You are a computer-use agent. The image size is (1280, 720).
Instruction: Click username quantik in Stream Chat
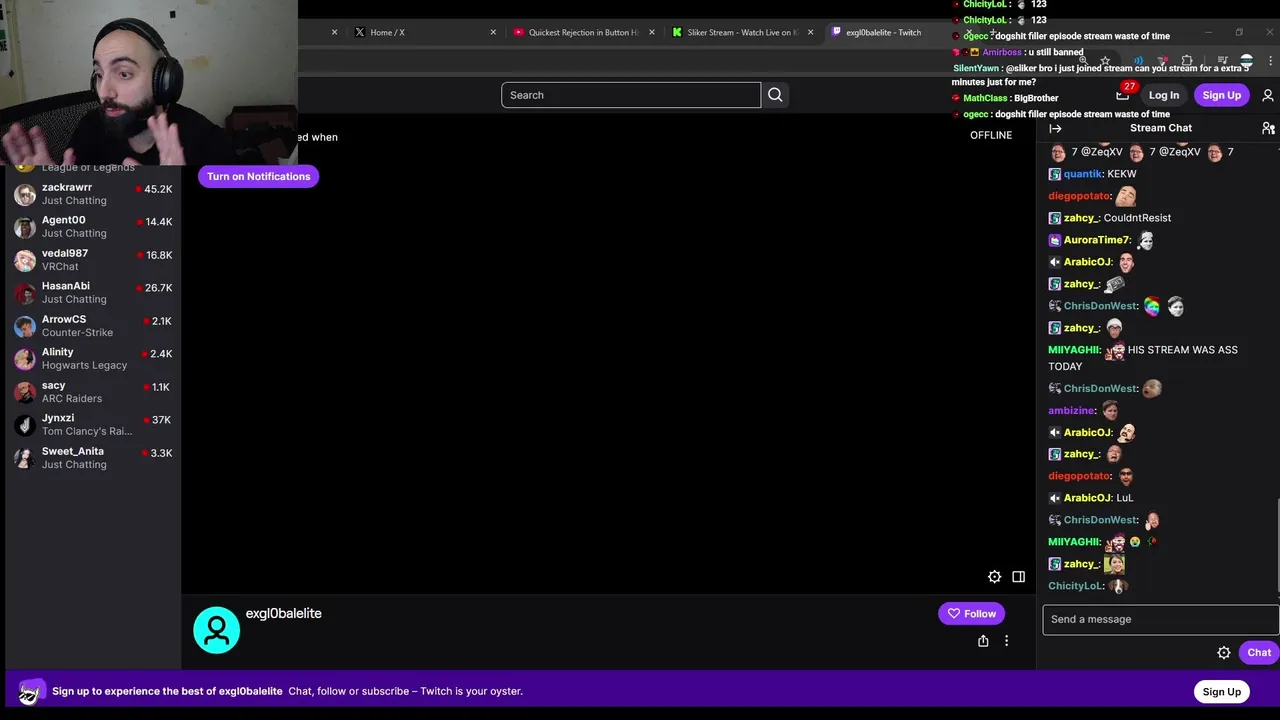click(x=1083, y=174)
